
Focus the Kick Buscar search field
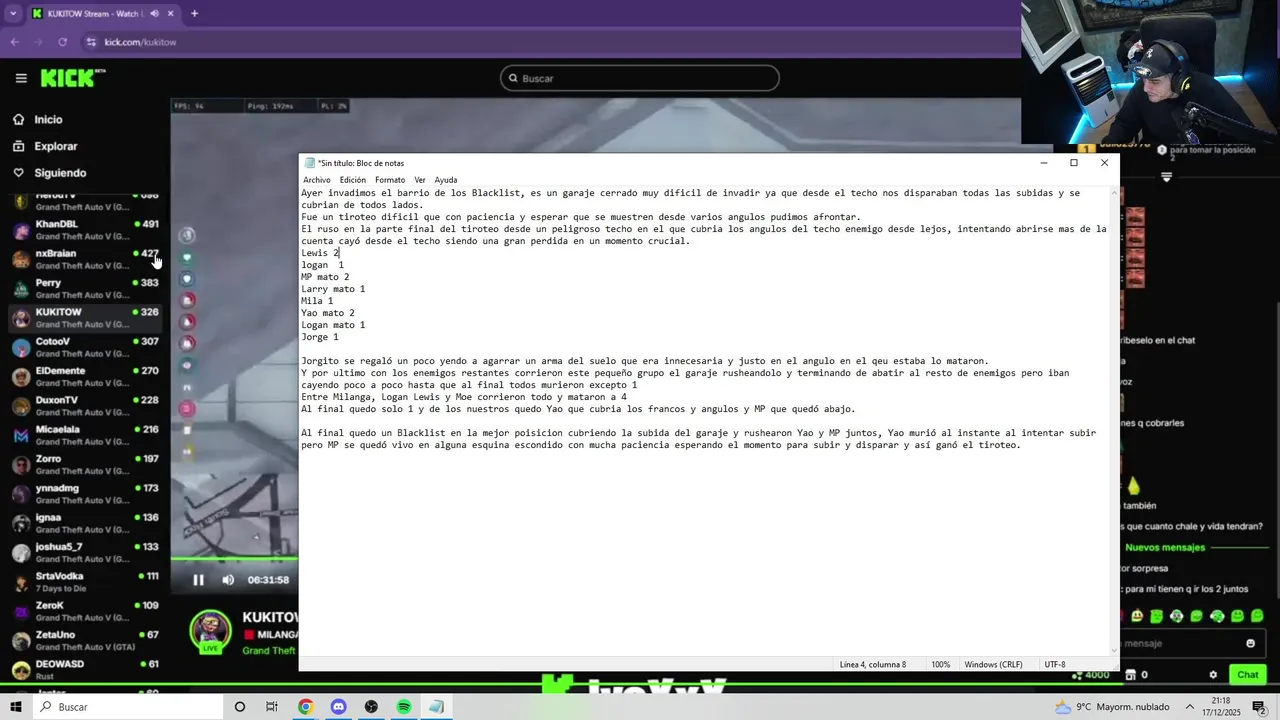pyautogui.click(x=640, y=78)
